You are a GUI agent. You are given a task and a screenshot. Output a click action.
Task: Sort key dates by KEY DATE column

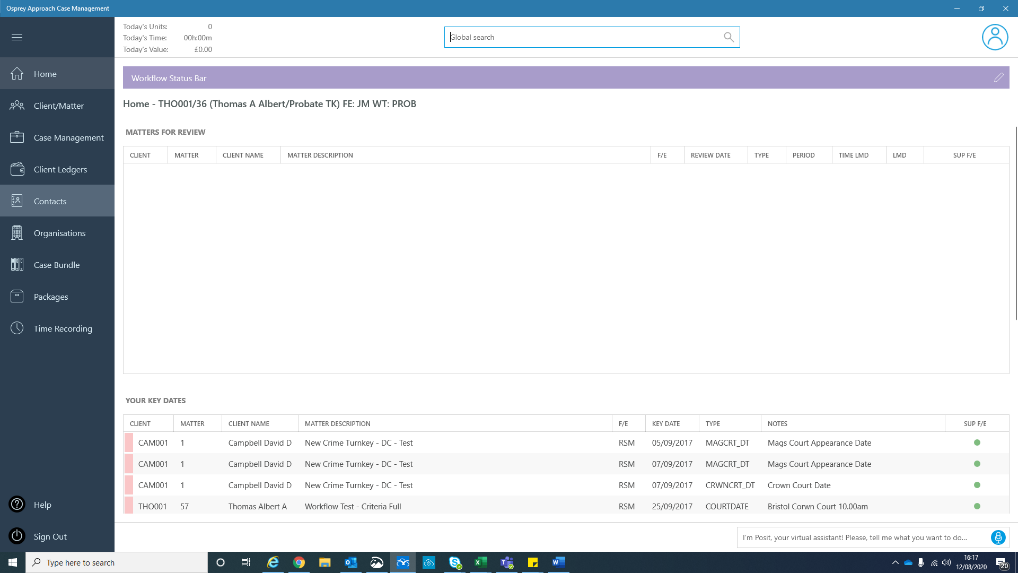tap(666, 423)
